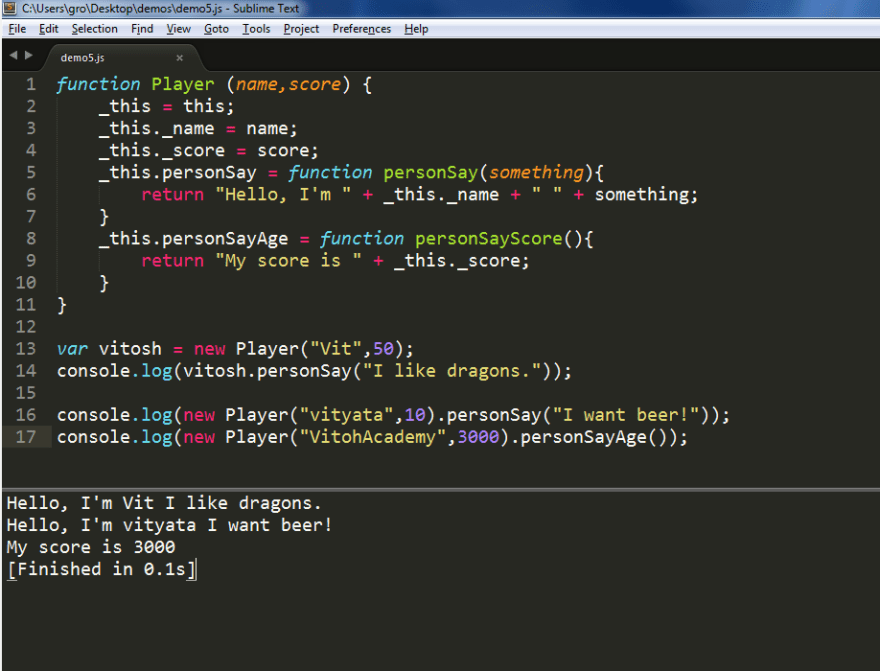Click 'vitosh' variable on line 13

(130, 349)
